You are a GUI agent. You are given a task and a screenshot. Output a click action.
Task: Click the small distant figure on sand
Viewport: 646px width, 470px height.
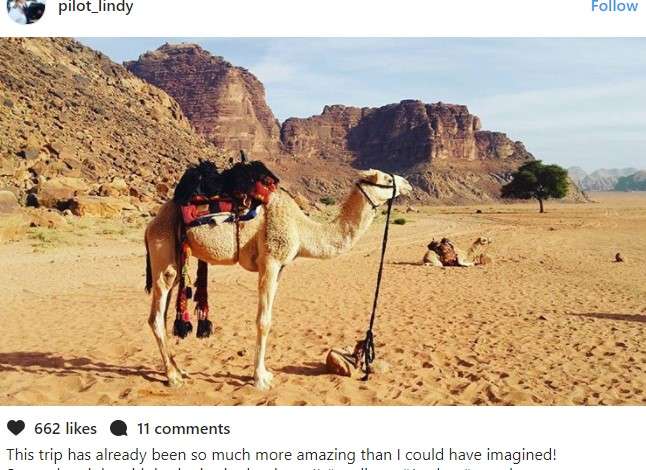[x=618, y=258]
